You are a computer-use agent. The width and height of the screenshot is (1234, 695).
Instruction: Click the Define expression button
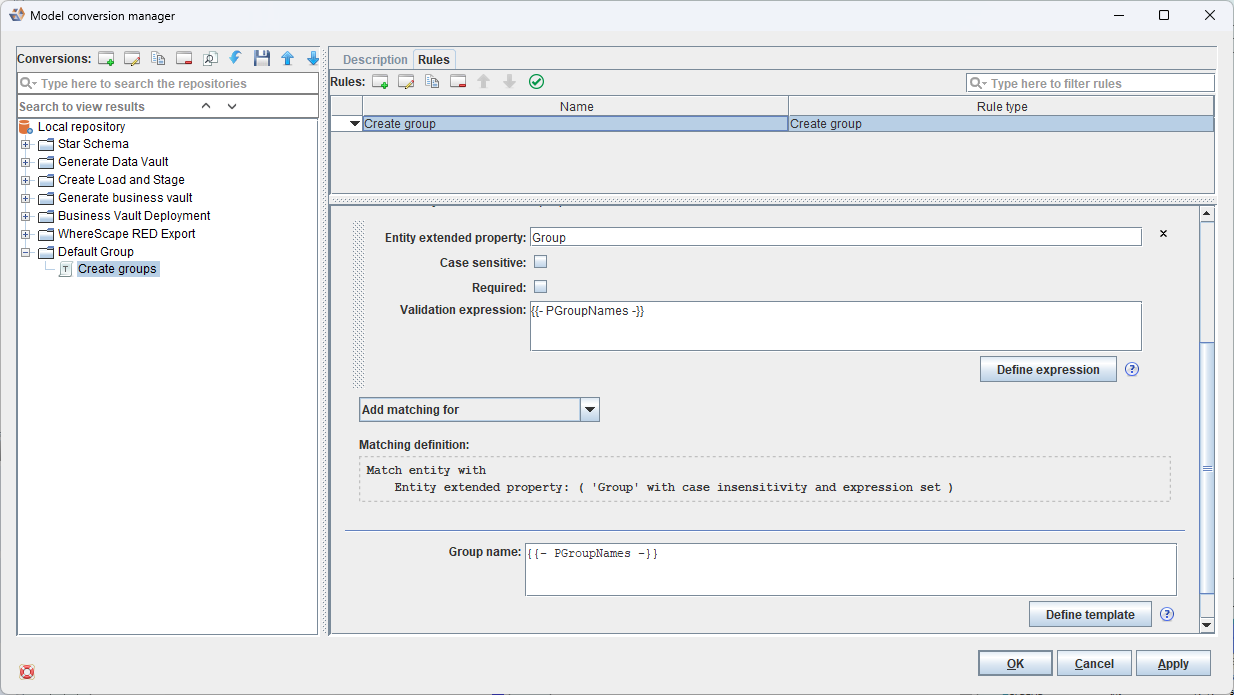1047,369
